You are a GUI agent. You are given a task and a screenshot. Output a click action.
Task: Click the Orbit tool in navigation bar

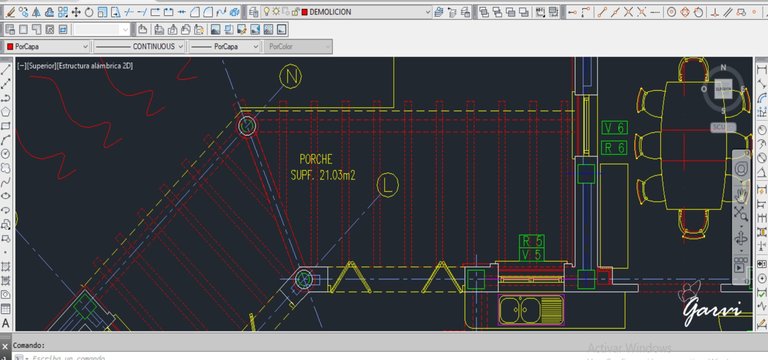742,239
